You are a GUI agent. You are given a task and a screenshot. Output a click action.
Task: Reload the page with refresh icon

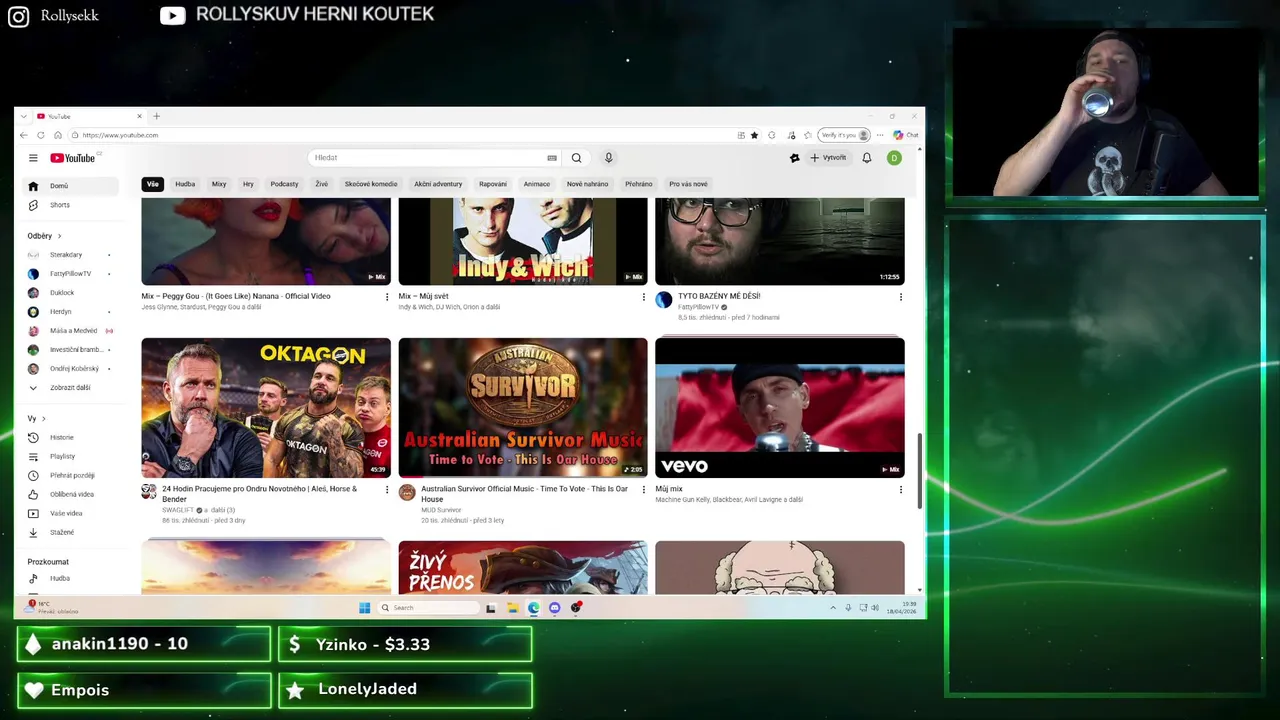tap(41, 135)
